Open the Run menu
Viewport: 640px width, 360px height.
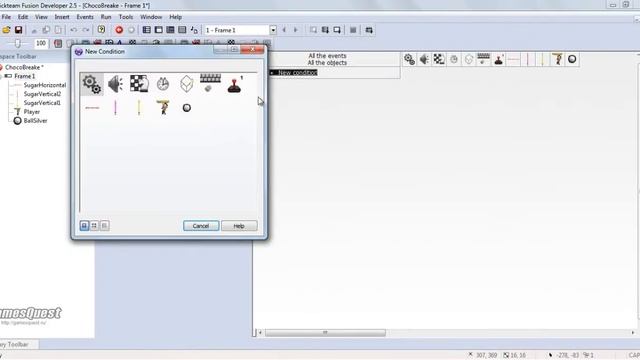(106, 17)
